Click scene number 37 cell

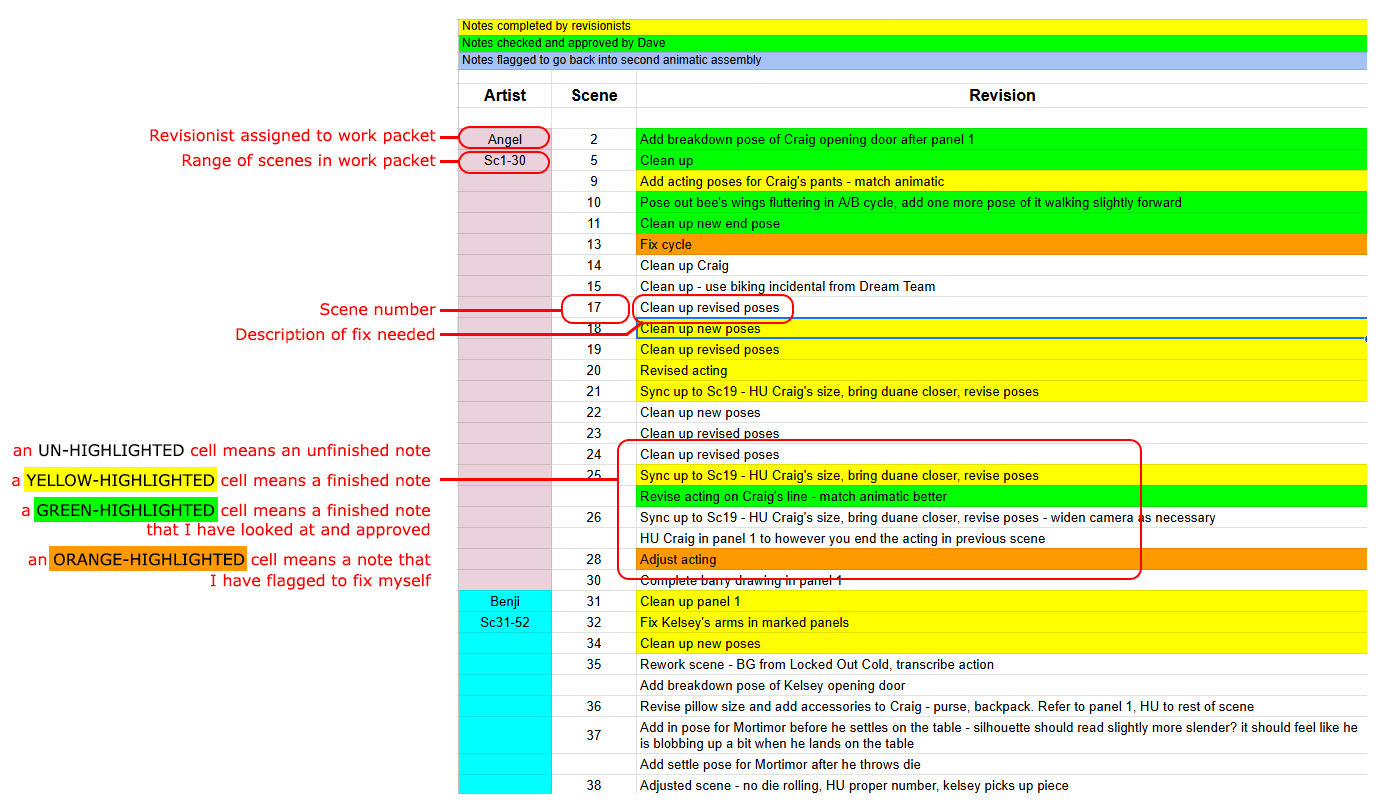point(594,735)
